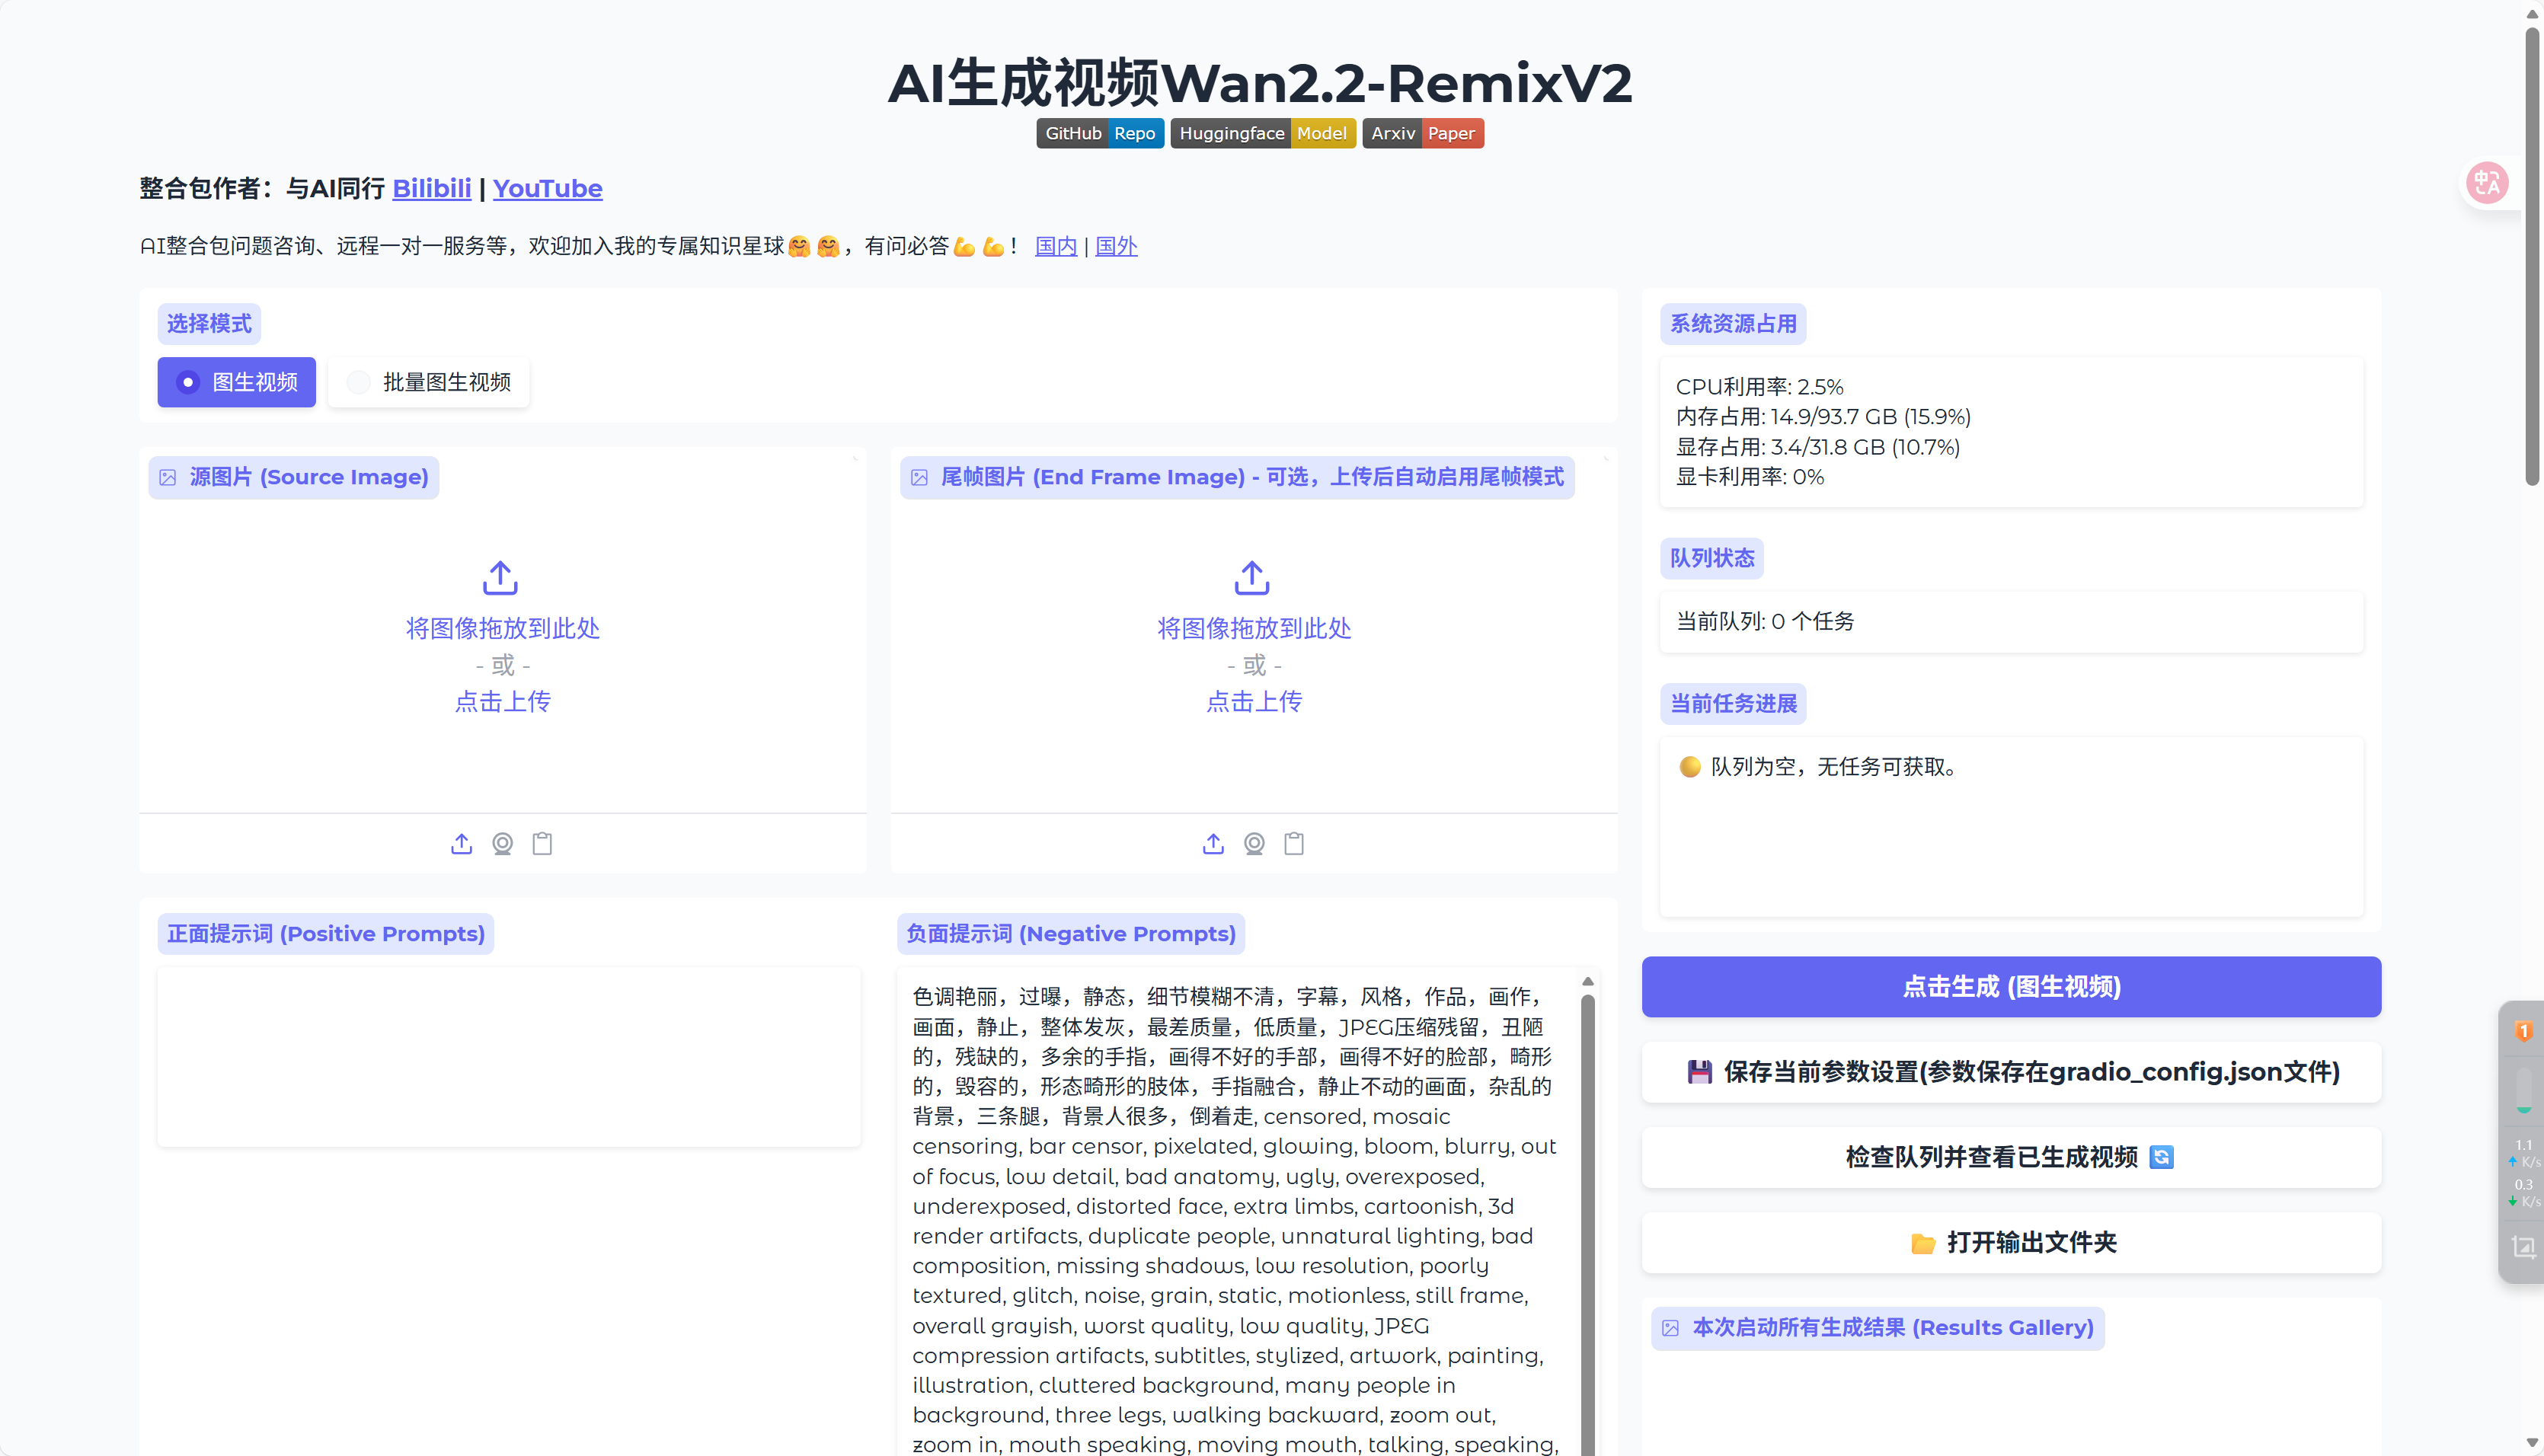Click inside the Positive Prompts text box
2544x1456 pixels.
click(x=508, y=1056)
